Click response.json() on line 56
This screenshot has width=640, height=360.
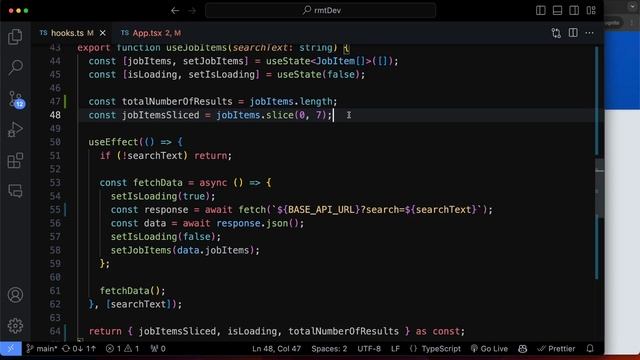coord(258,223)
